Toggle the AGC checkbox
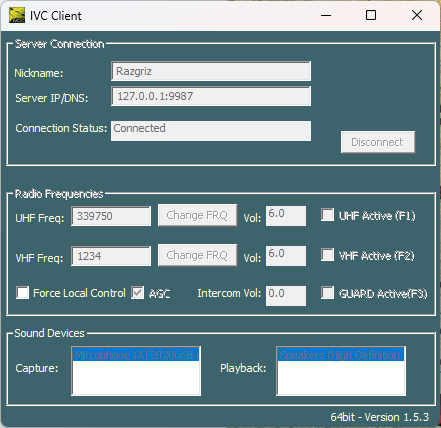The width and height of the screenshot is (441, 428). tap(137, 293)
